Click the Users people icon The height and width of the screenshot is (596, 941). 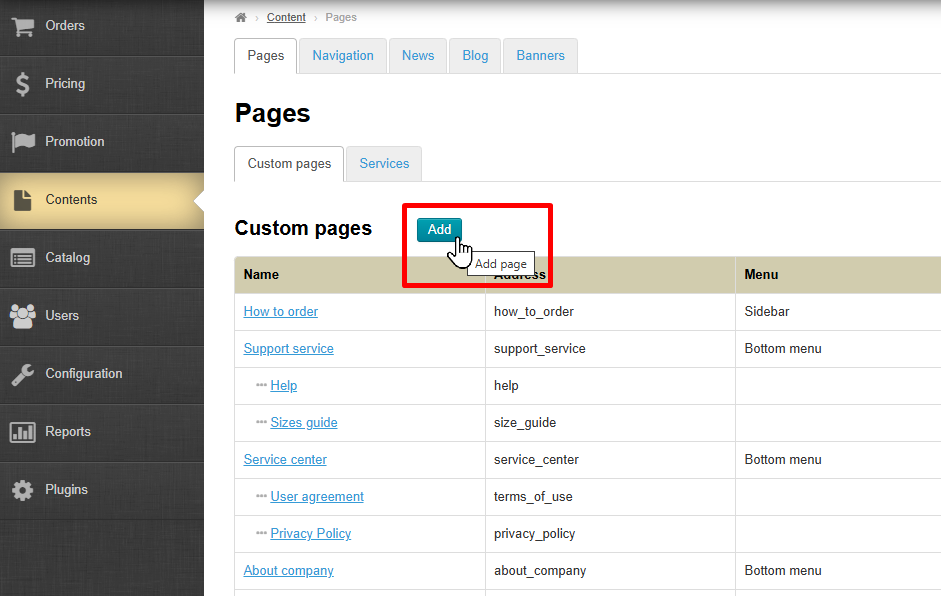coord(22,316)
